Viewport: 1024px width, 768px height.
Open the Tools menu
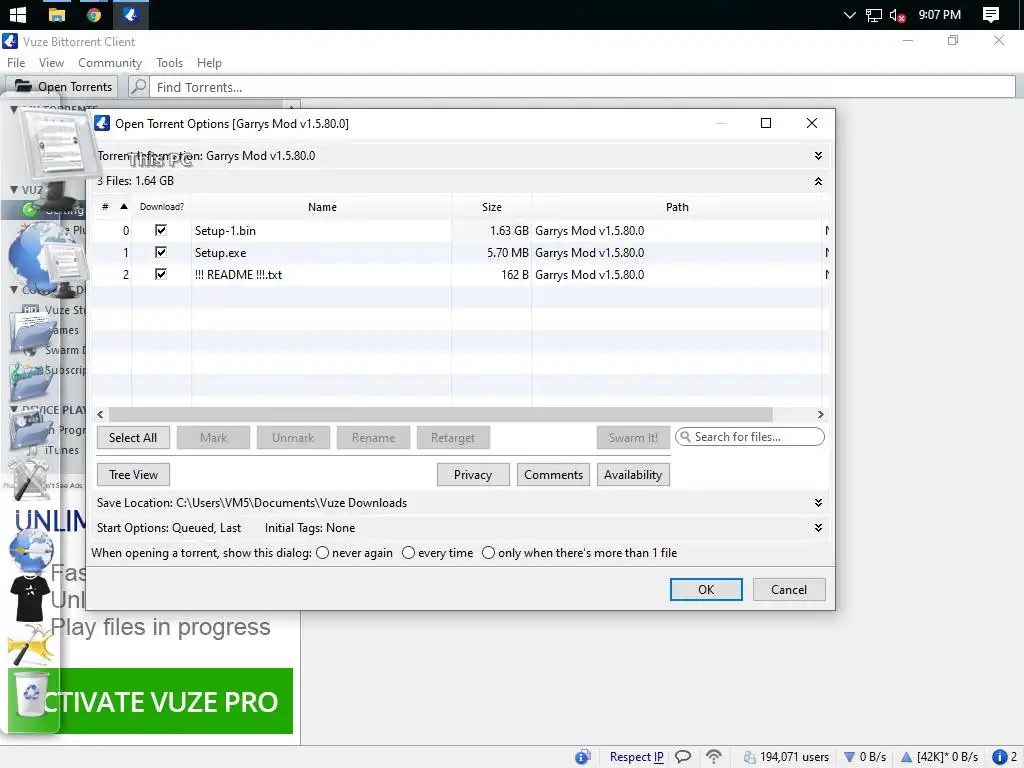tap(169, 63)
